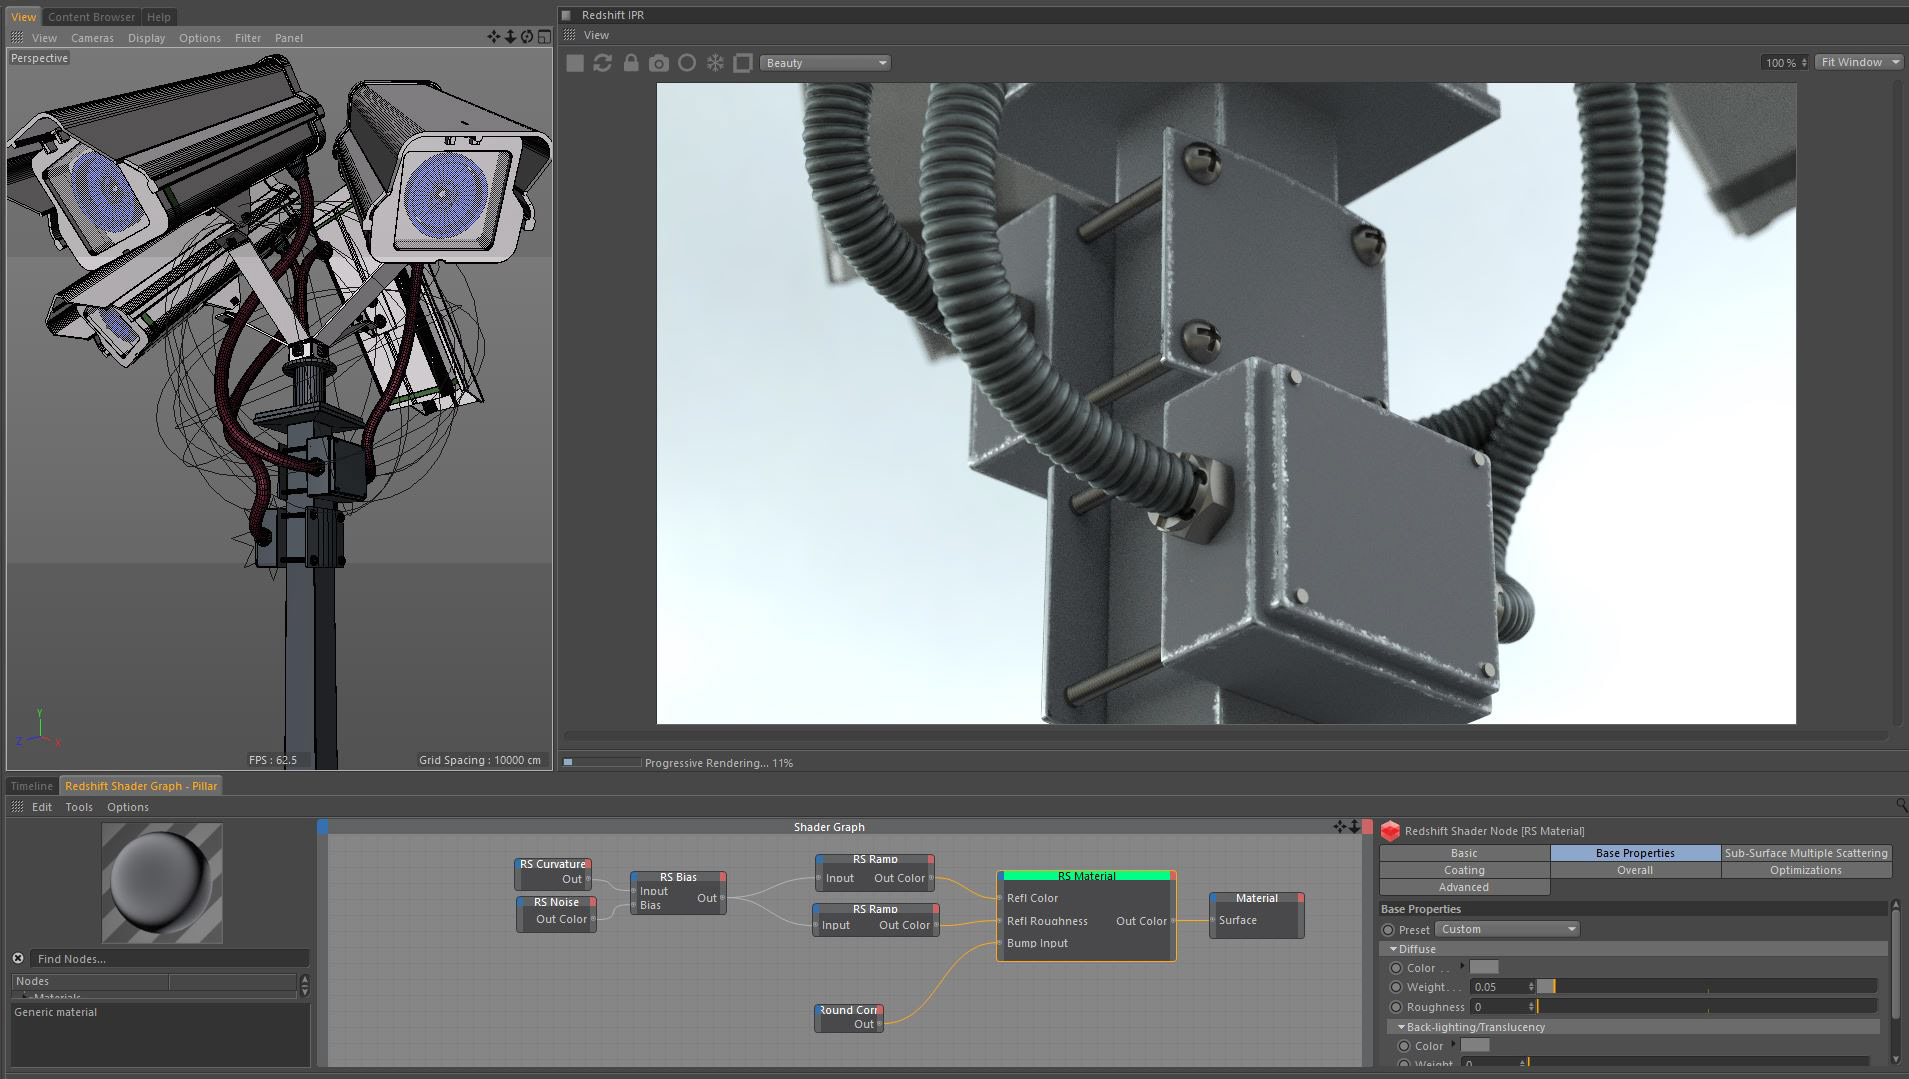Open the Panel menu in the viewport
The image size is (1909, 1079).
[289, 38]
